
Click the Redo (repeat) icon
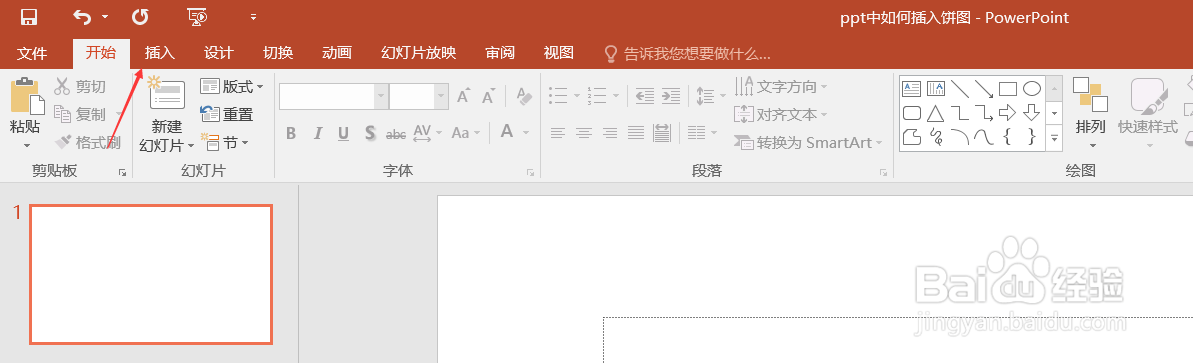(139, 16)
